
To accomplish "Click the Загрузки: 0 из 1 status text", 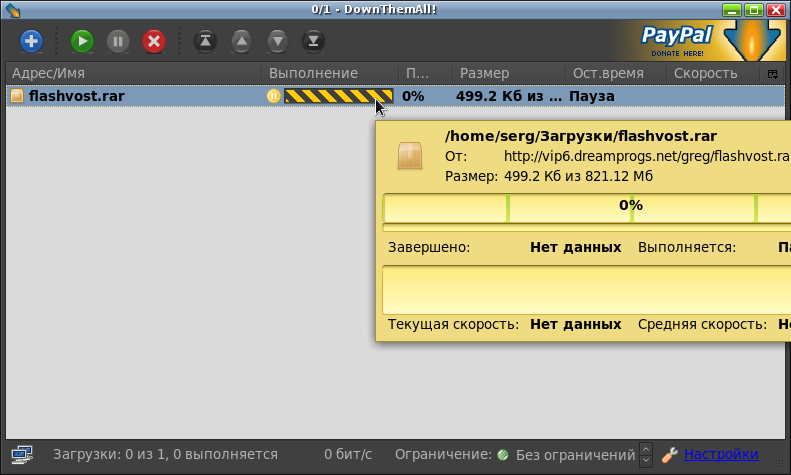I will click(165, 454).
